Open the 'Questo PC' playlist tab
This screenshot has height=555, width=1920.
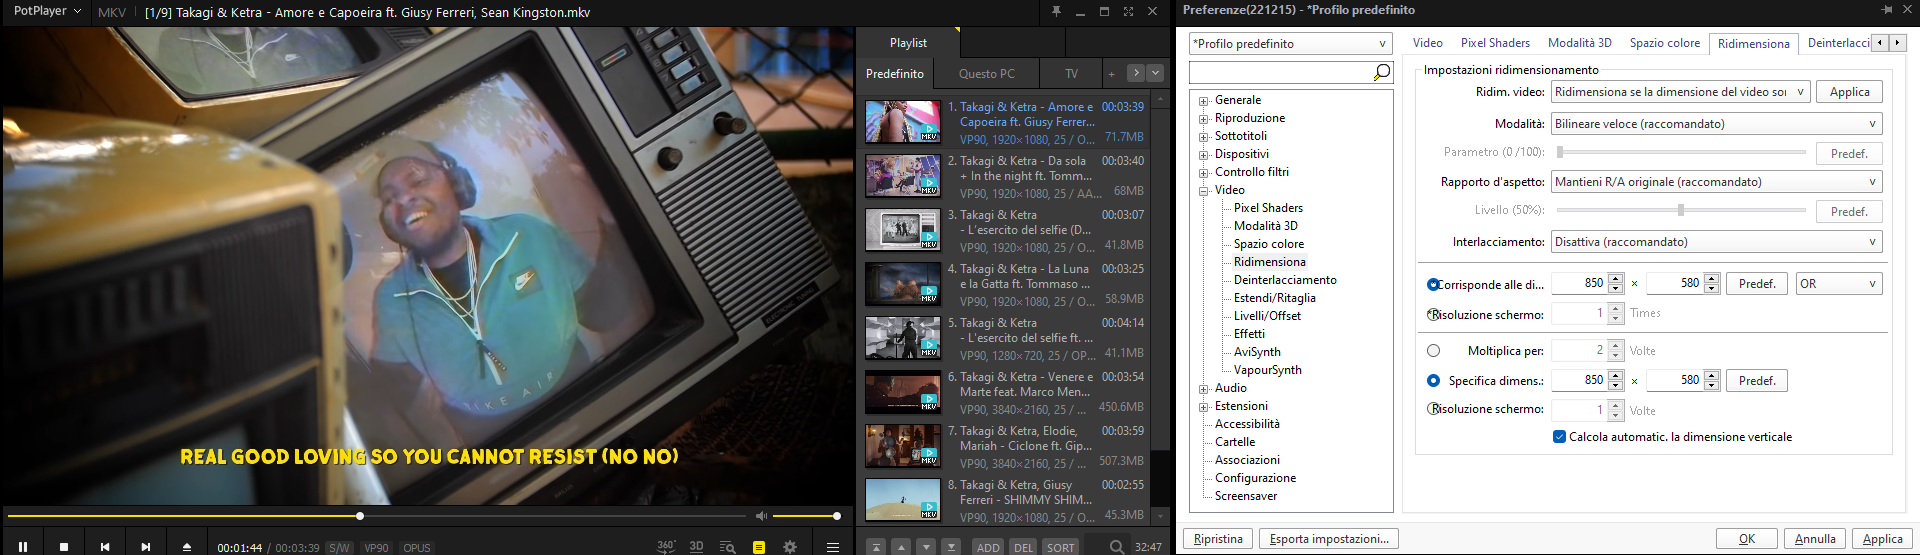click(986, 74)
